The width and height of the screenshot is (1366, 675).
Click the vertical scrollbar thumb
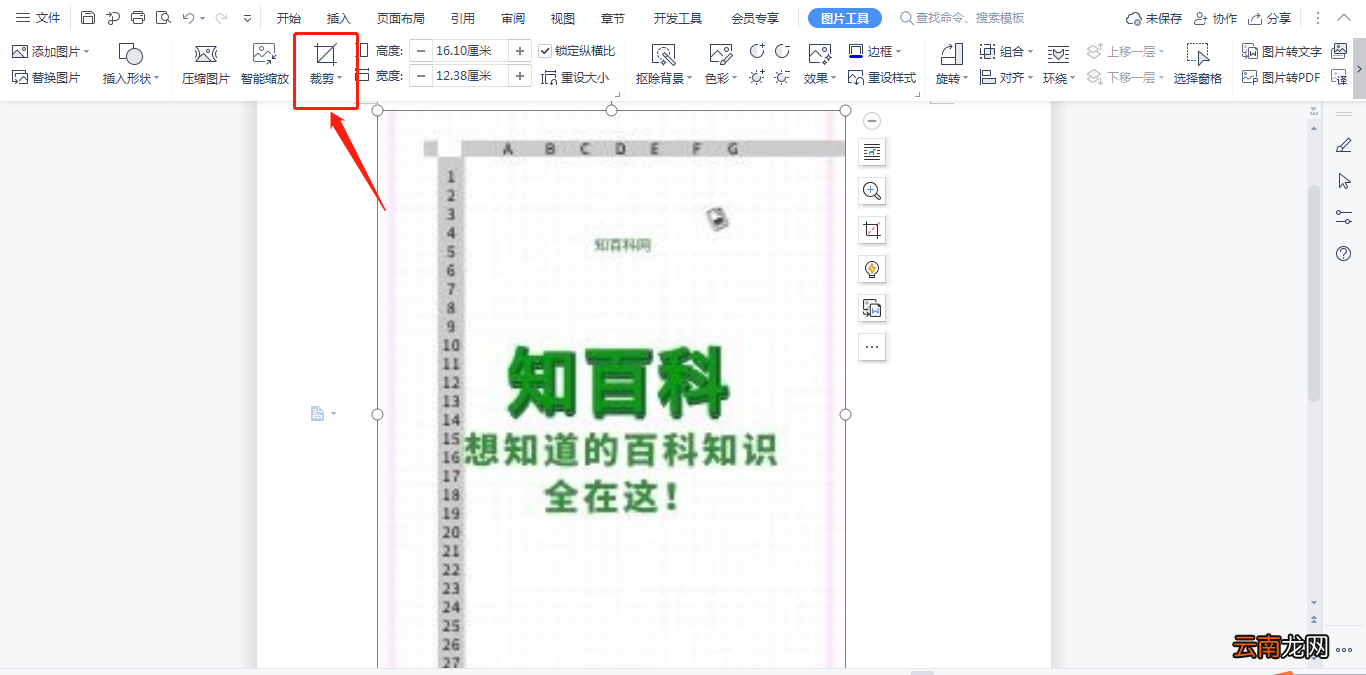pos(1314,293)
